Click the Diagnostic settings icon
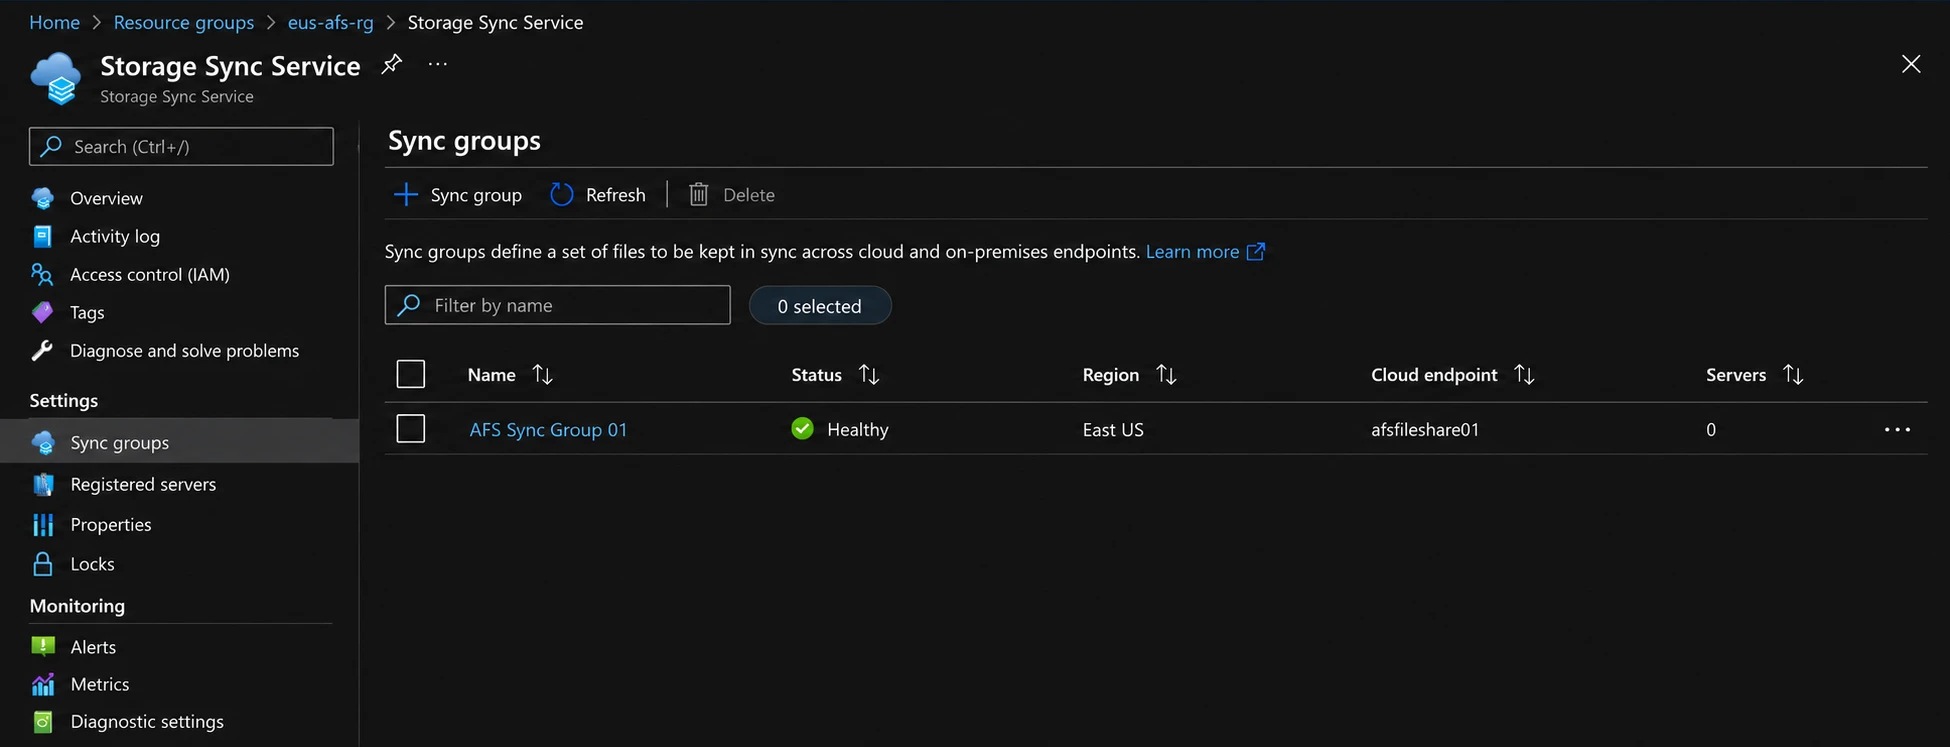This screenshot has height=747, width=1950. pyautogui.click(x=43, y=721)
